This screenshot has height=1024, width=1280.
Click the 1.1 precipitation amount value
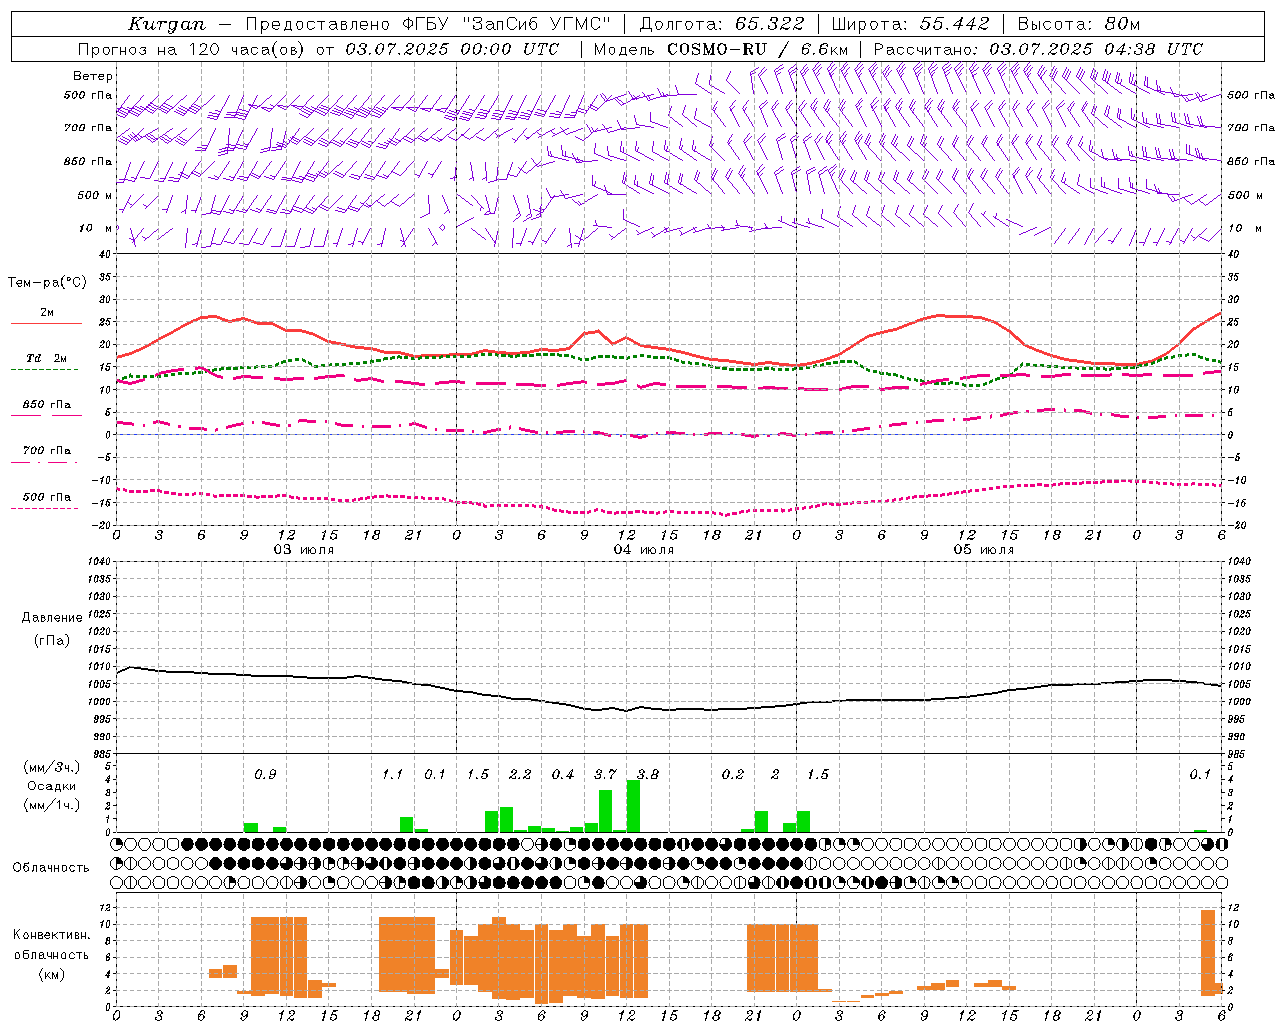(x=392, y=775)
